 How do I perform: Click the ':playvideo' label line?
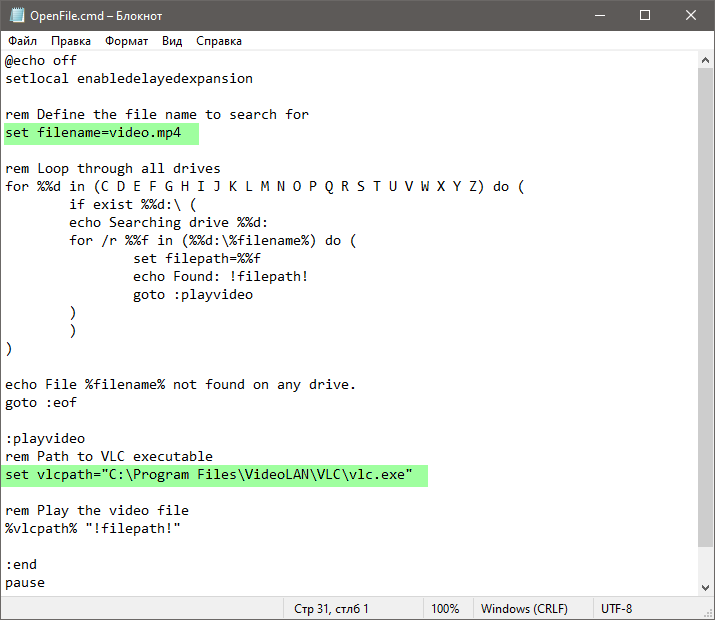(x=45, y=439)
